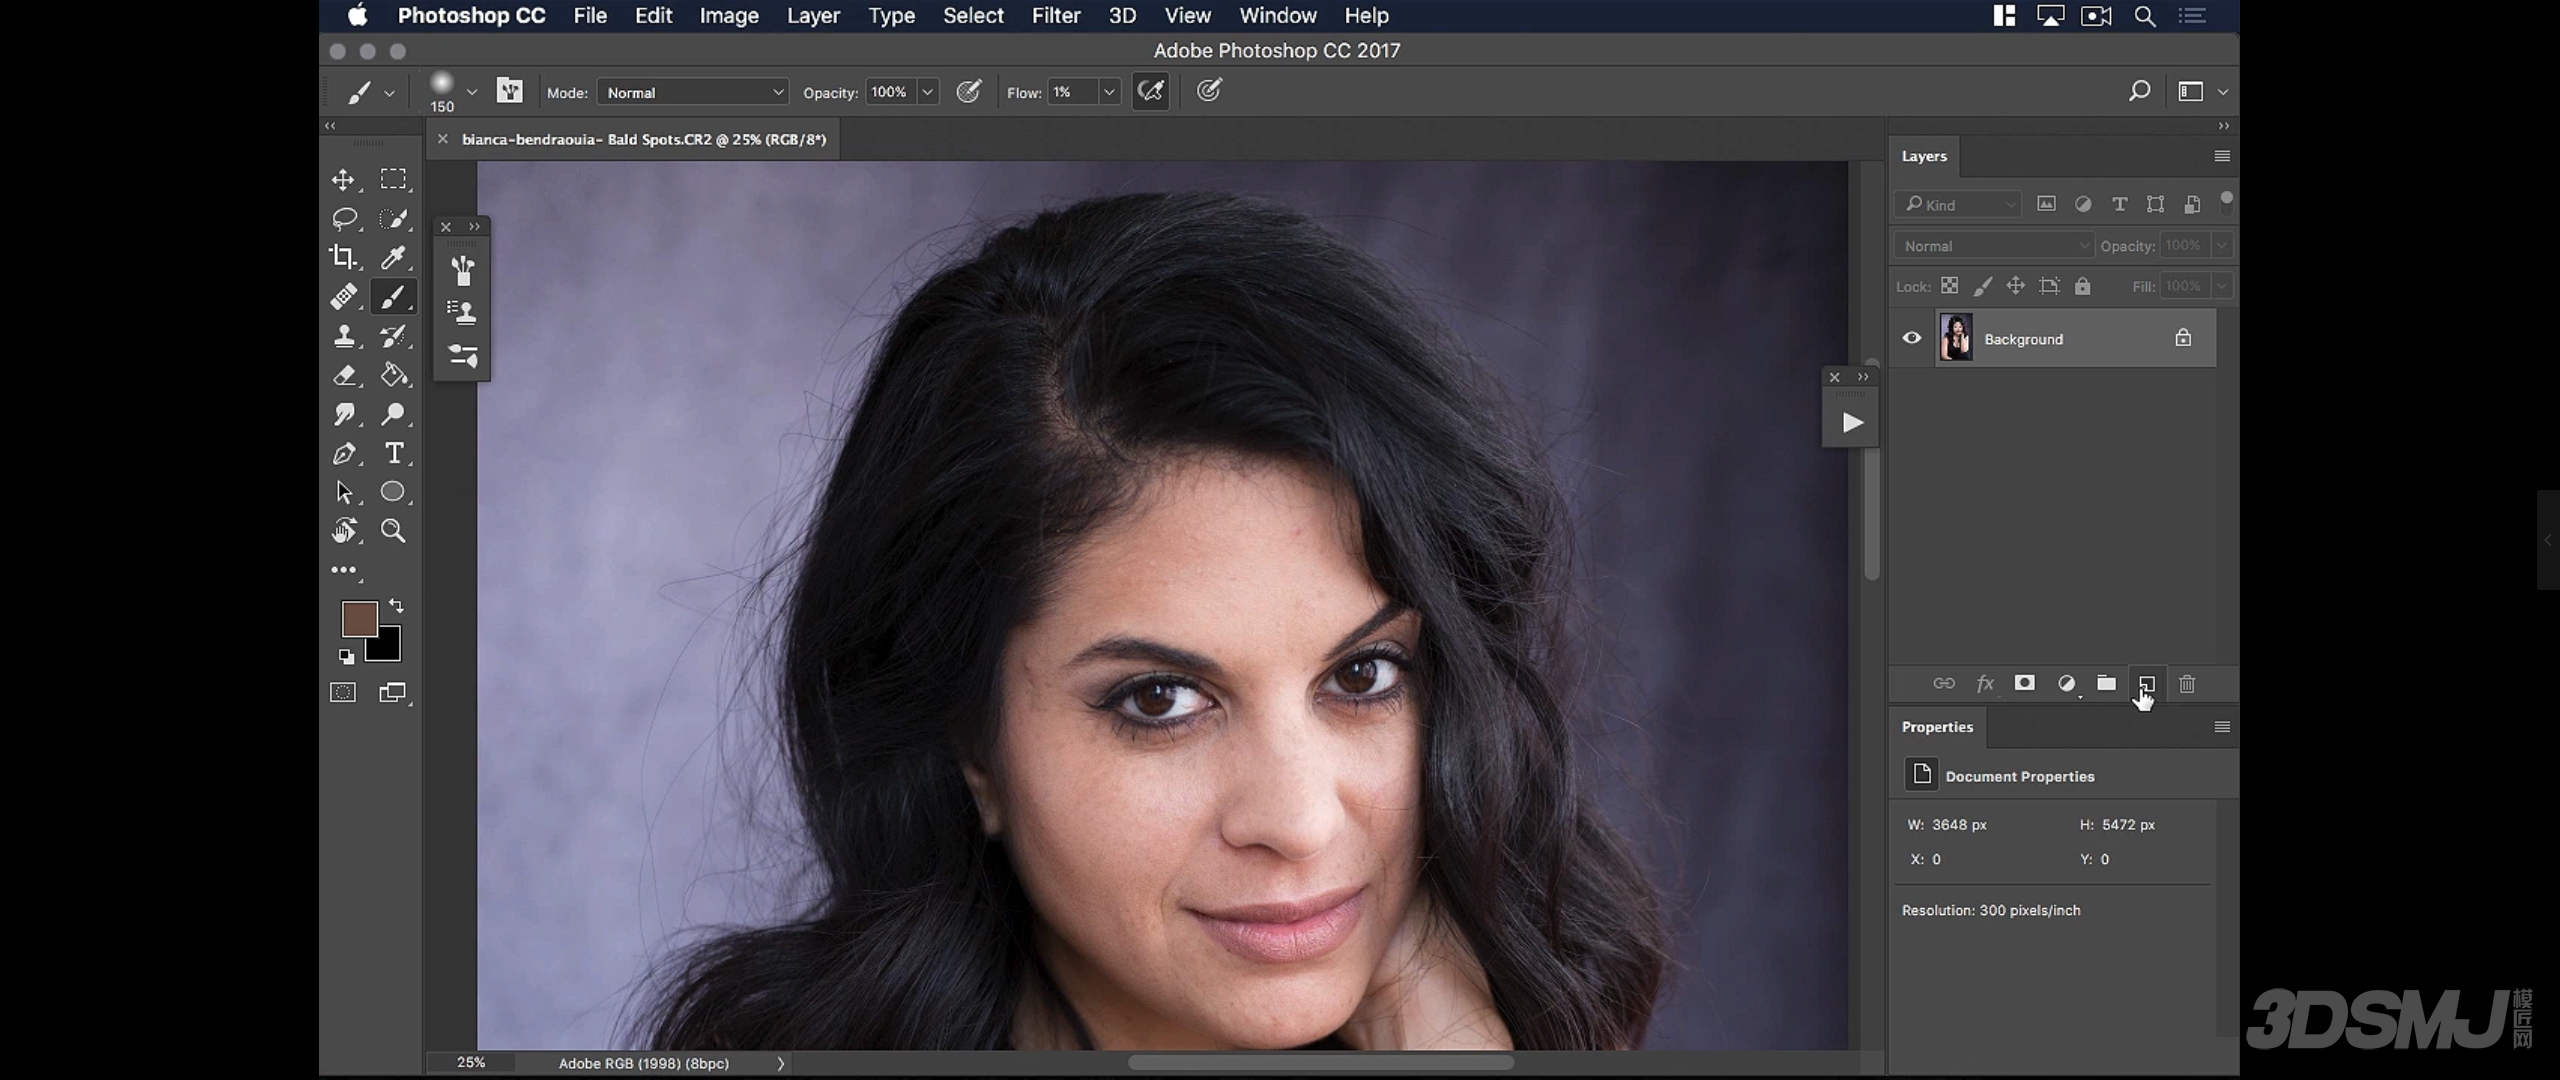Screen dimensions: 2560x1080
Task: Open the Layer menu
Action: click(x=813, y=16)
